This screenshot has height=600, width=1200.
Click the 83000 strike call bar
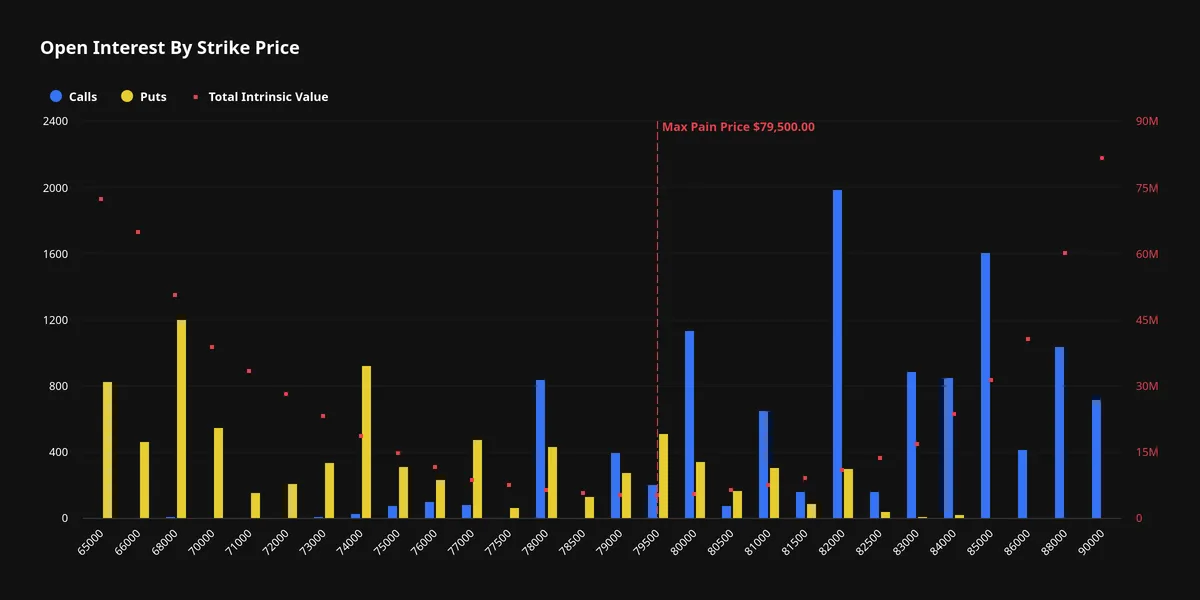pos(912,445)
